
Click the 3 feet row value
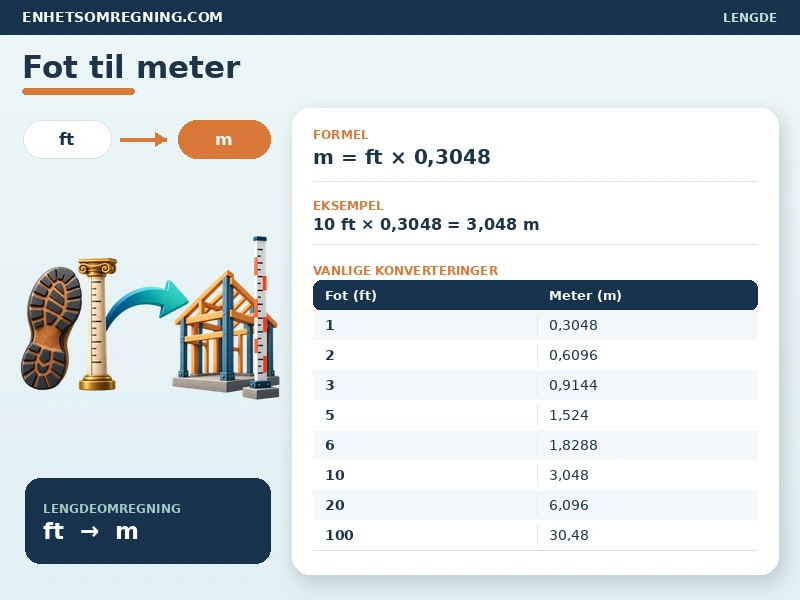coord(330,385)
